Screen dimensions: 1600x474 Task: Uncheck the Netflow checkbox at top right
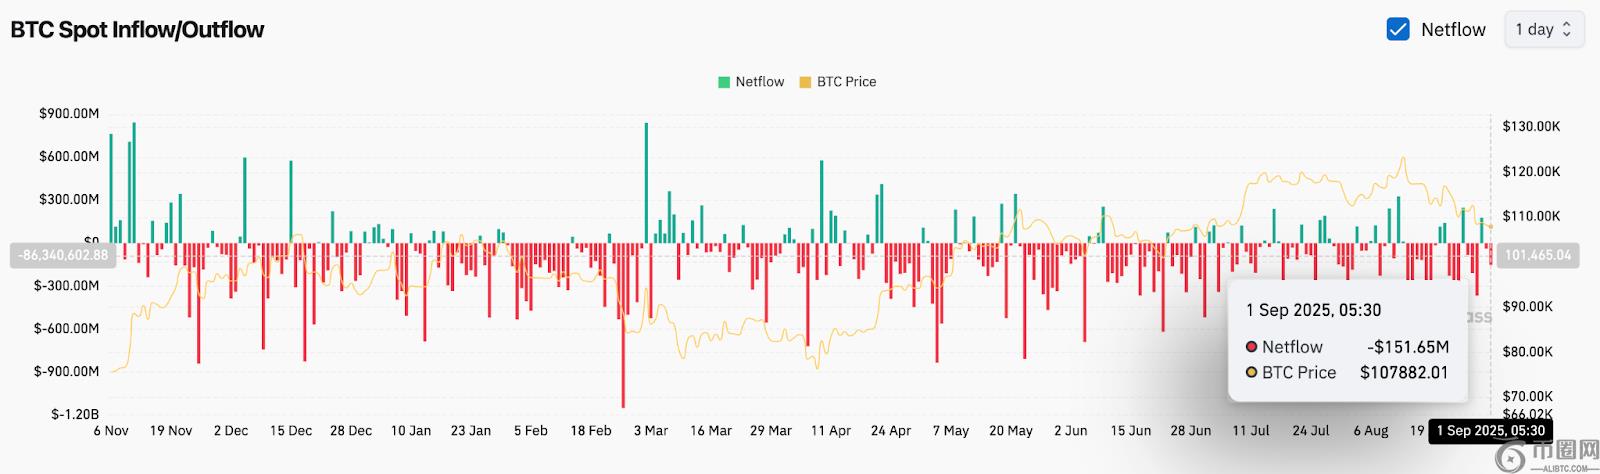pos(1398,30)
